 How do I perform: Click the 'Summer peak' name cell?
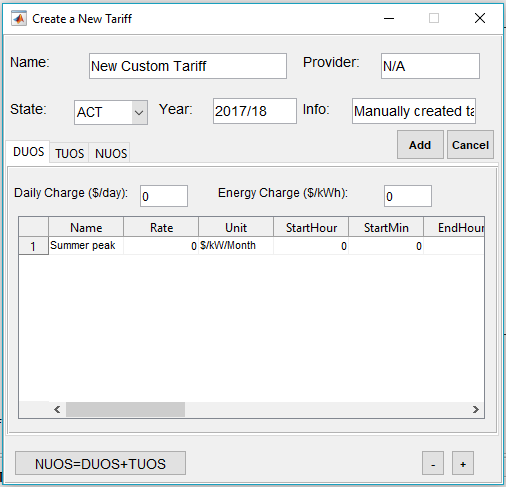[86, 246]
